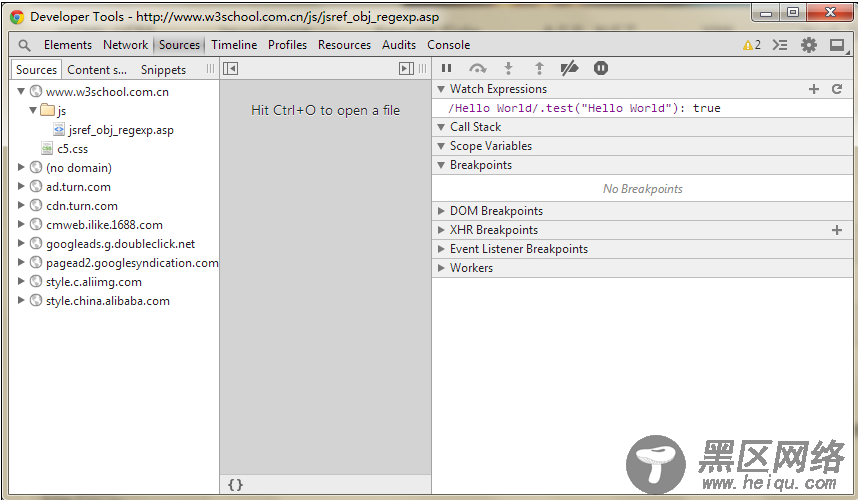858x500 pixels.
Task: Show the console drawer icon
Action: [x=780, y=45]
